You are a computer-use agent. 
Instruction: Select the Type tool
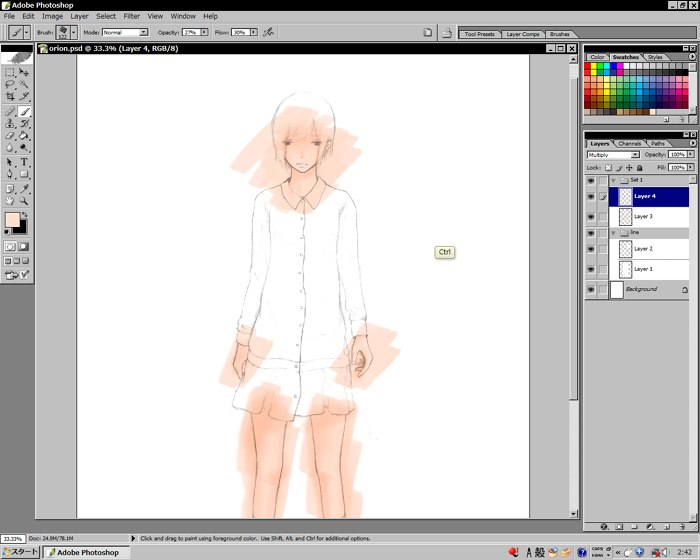(x=24, y=162)
